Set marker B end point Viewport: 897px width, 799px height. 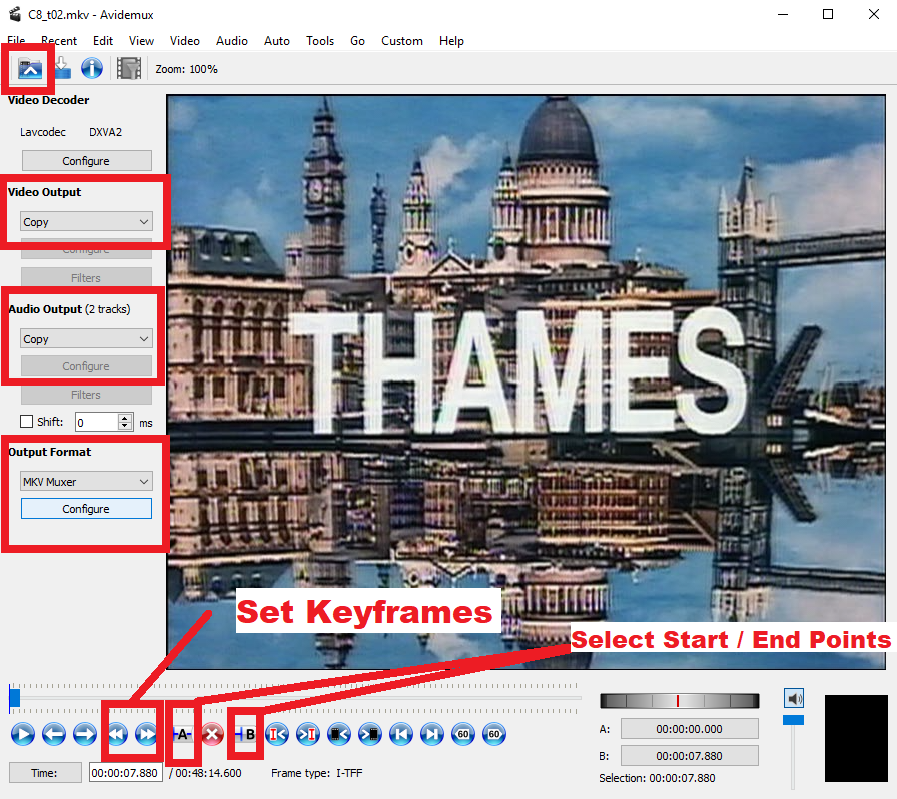pyautogui.click(x=247, y=735)
